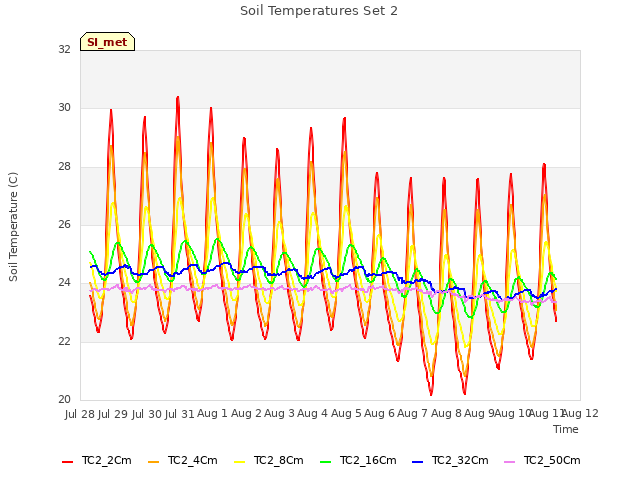Click the Jul 29 x-axis tick label
The width and height of the screenshot is (640, 480).
click(x=113, y=414)
